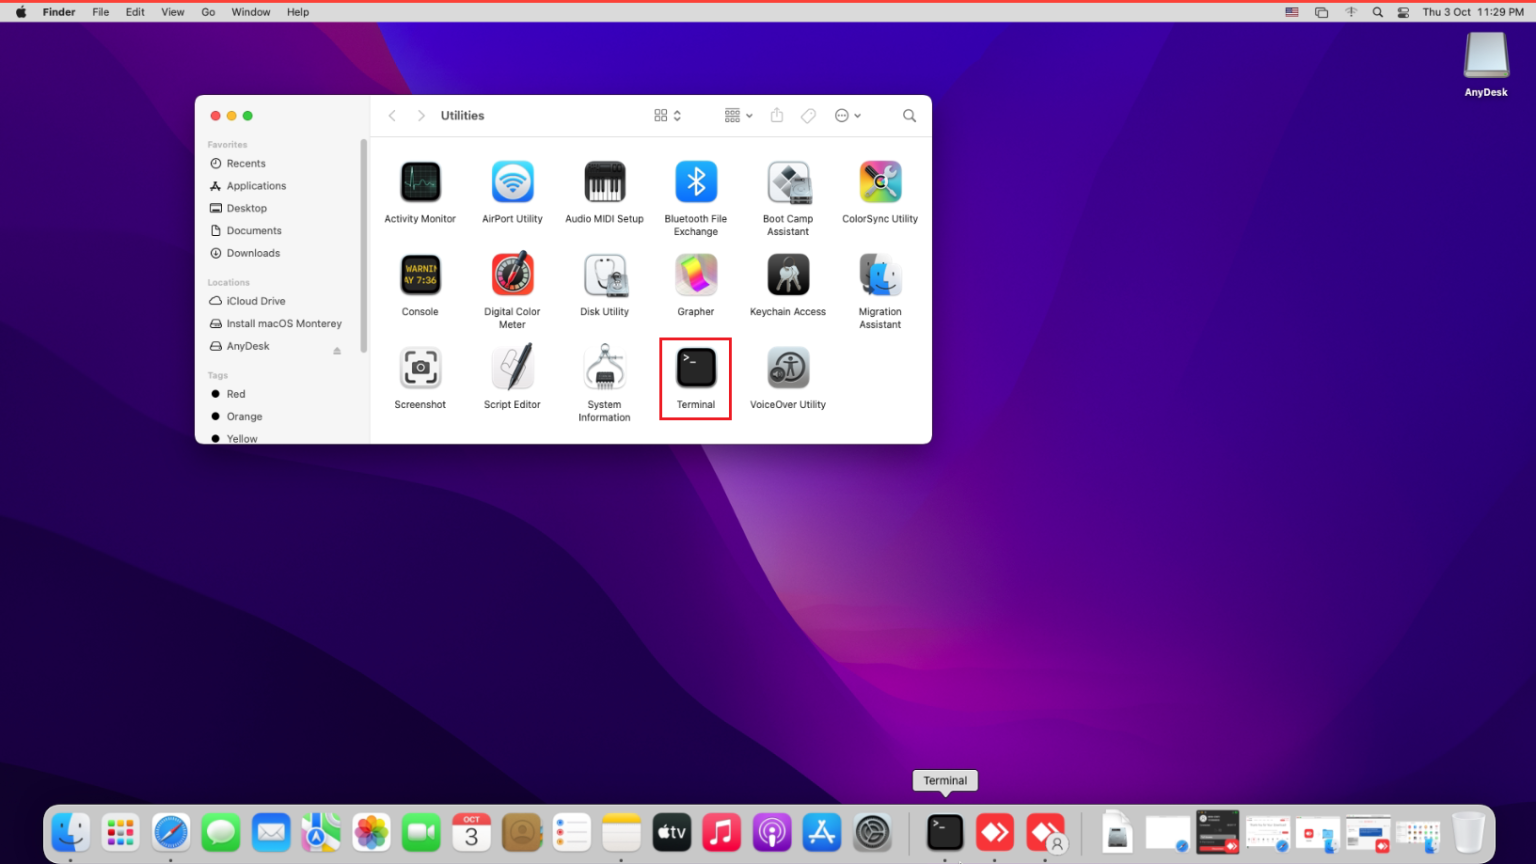This screenshot has width=1536, height=864.
Task: Open ColorSync Utility
Action: coord(880,182)
